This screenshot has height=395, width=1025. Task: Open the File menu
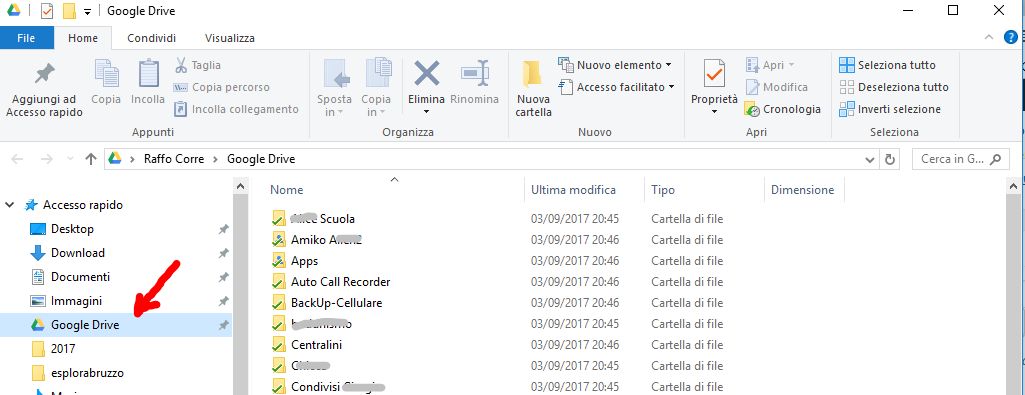[x=26, y=38]
